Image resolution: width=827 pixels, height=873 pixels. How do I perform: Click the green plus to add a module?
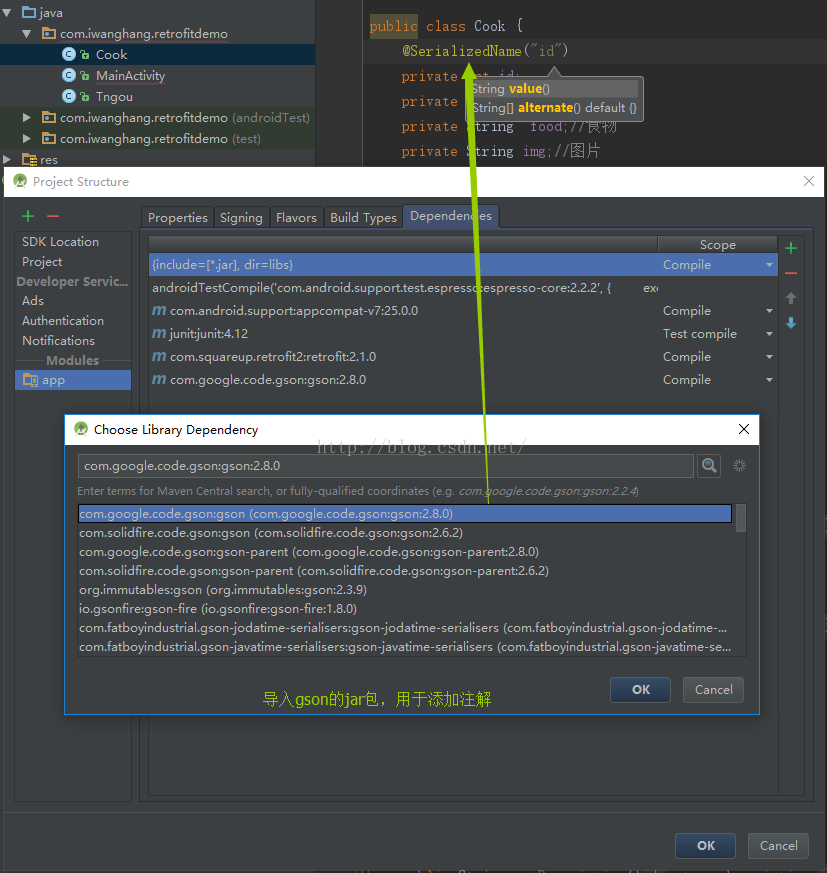pyautogui.click(x=28, y=216)
